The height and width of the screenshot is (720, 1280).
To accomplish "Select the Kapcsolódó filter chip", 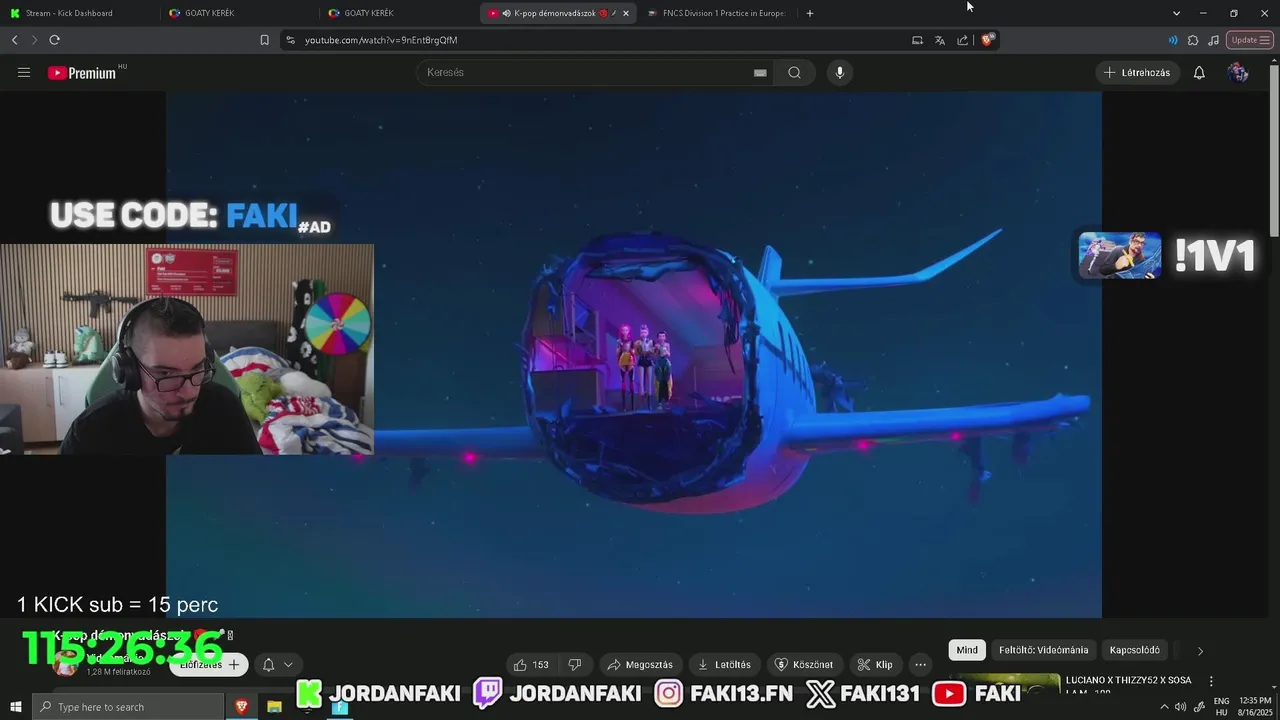I will (x=1135, y=650).
